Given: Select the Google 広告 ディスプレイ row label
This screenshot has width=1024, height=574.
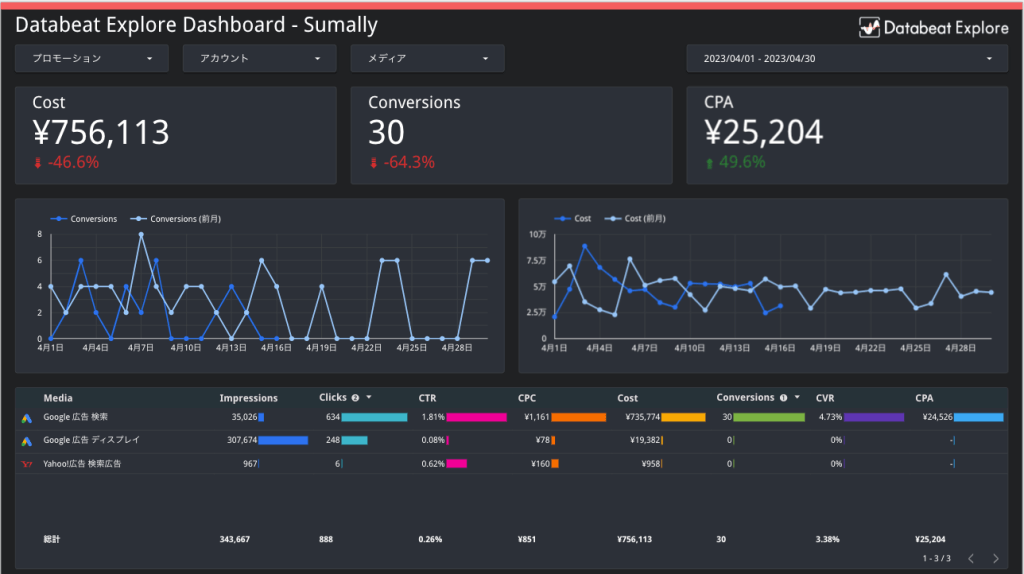Looking at the screenshot, I should point(91,440).
